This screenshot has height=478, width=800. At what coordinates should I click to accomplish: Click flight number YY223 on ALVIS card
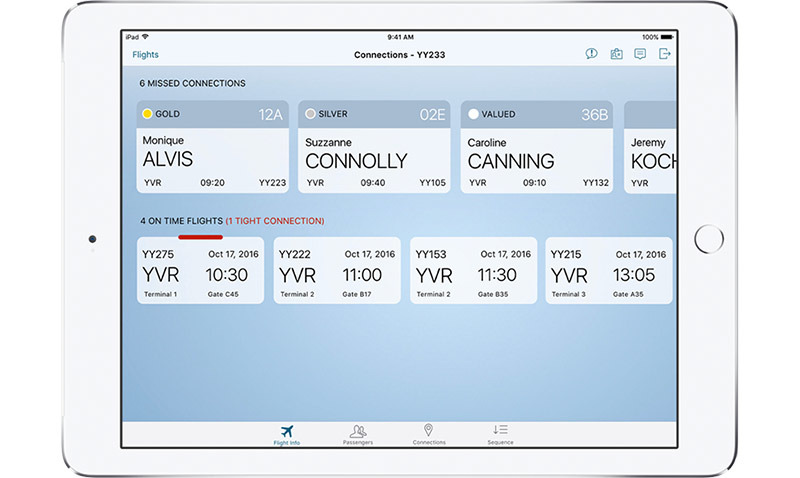click(x=272, y=183)
